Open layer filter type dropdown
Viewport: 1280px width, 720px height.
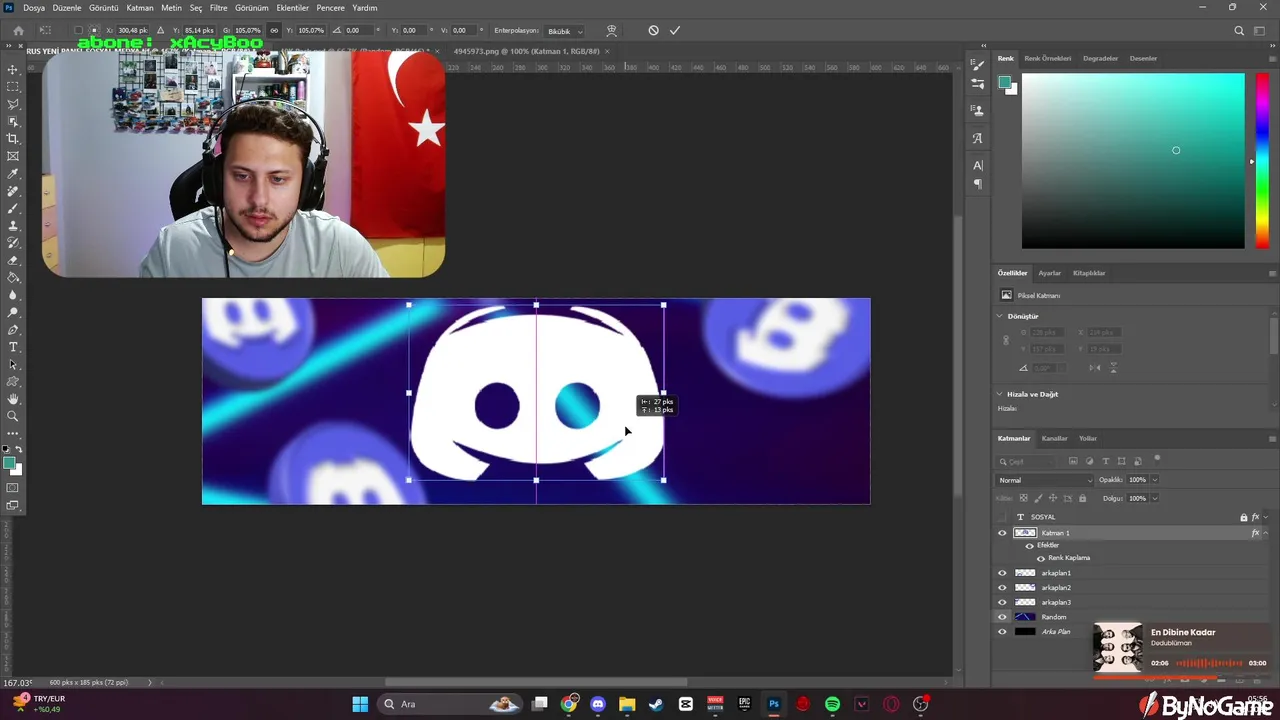tap(1025, 461)
